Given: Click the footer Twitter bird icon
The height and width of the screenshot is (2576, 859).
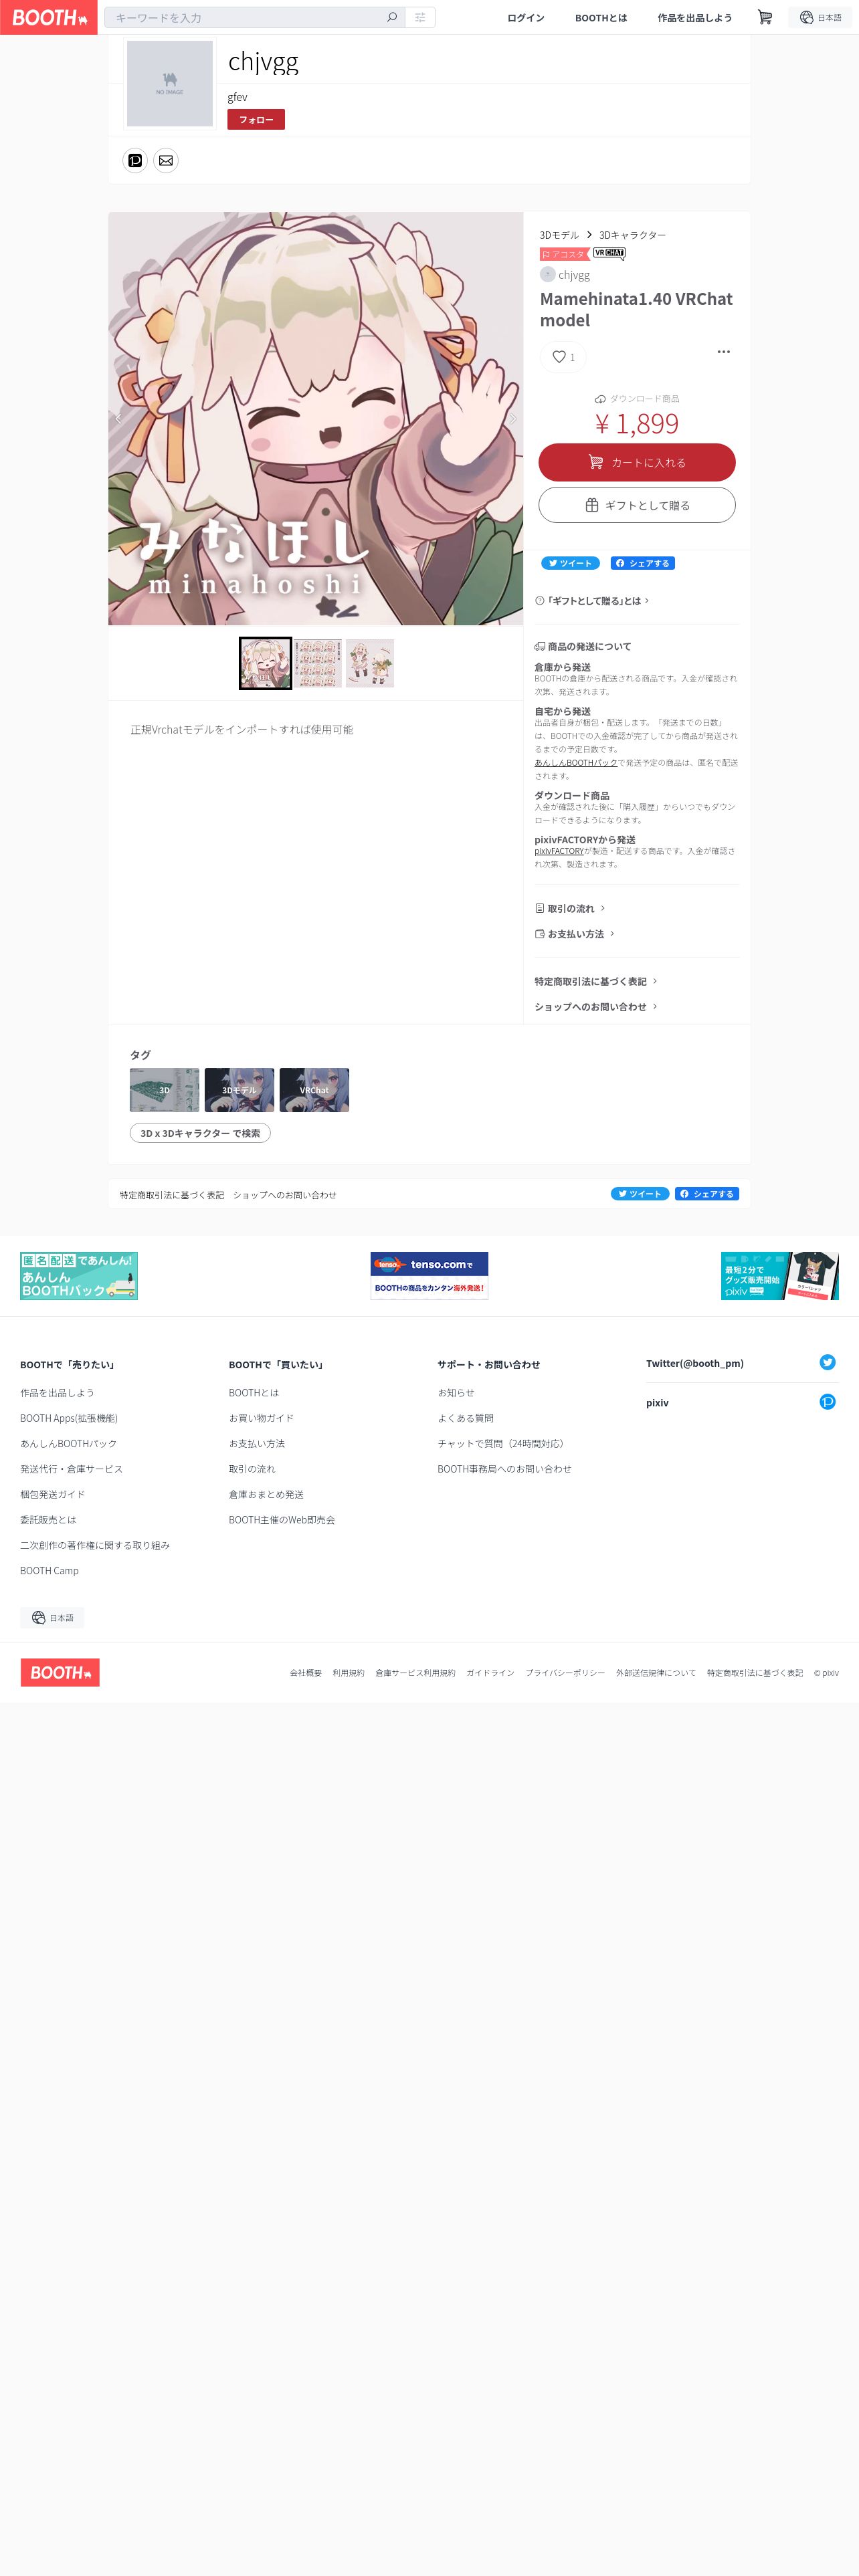Looking at the screenshot, I should (827, 1362).
